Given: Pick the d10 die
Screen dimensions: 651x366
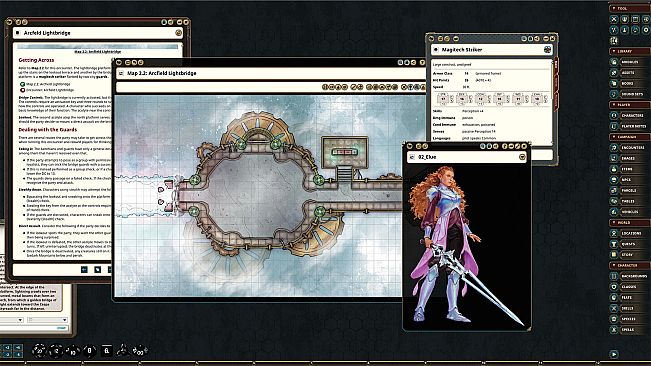Looking at the screenshot, I should click(73, 351).
